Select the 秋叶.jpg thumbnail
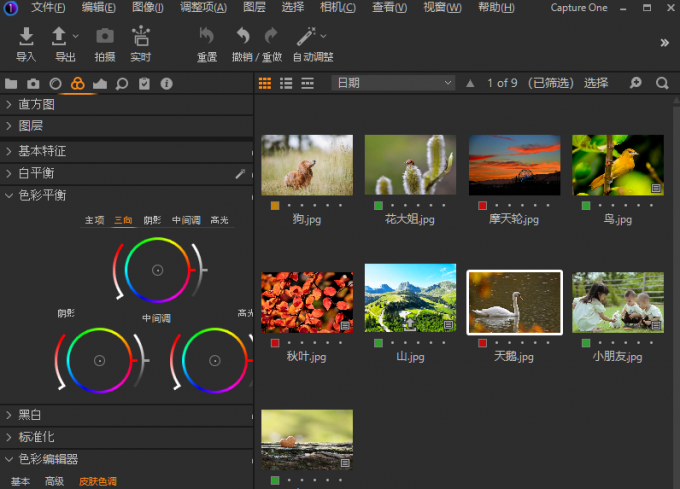 tap(307, 303)
